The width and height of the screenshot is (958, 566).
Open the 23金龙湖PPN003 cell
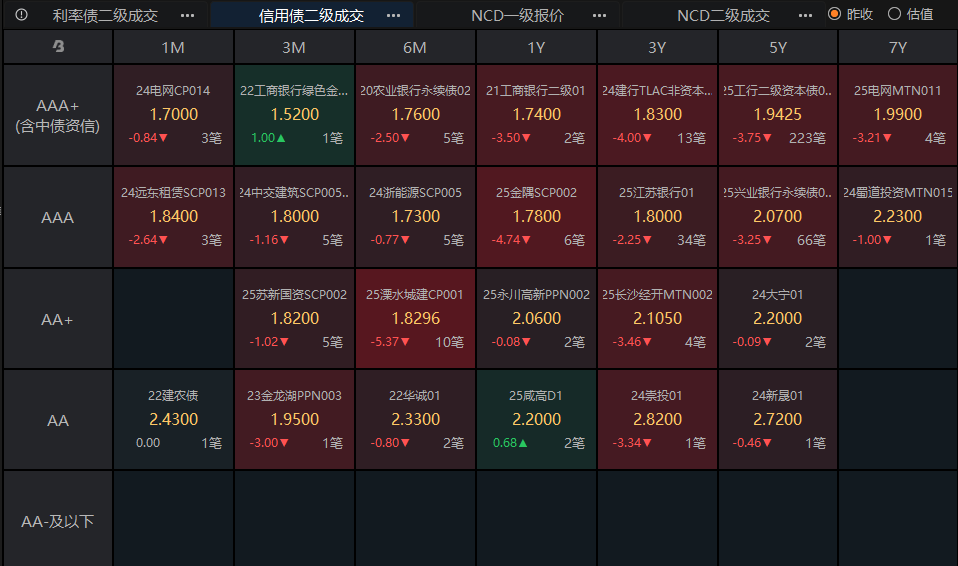tap(294, 420)
